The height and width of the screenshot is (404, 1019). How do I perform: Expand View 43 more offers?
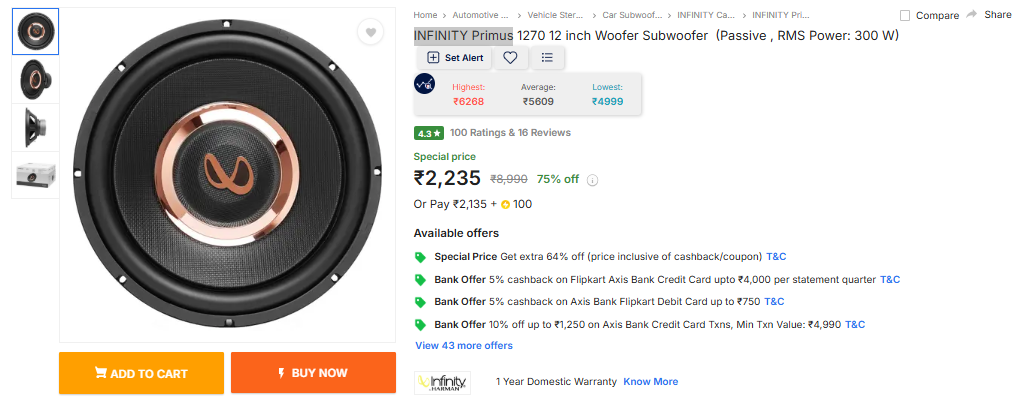464,346
